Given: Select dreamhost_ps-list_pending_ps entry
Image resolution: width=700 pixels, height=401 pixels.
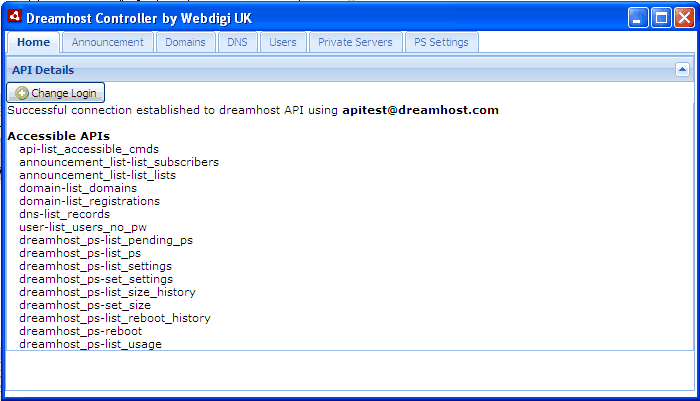Looking at the screenshot, I should pyautogui.click(x=106, y=240).
